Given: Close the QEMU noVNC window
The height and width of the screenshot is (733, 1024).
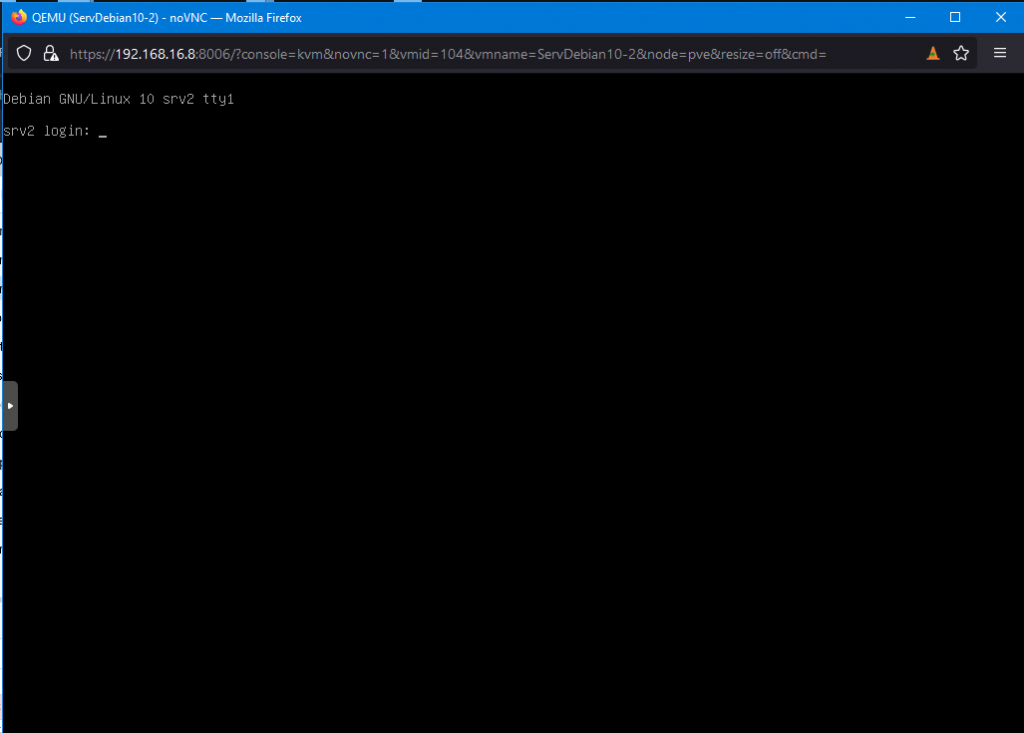Looking at the screenshot, I should click(x=1001, y=17).
